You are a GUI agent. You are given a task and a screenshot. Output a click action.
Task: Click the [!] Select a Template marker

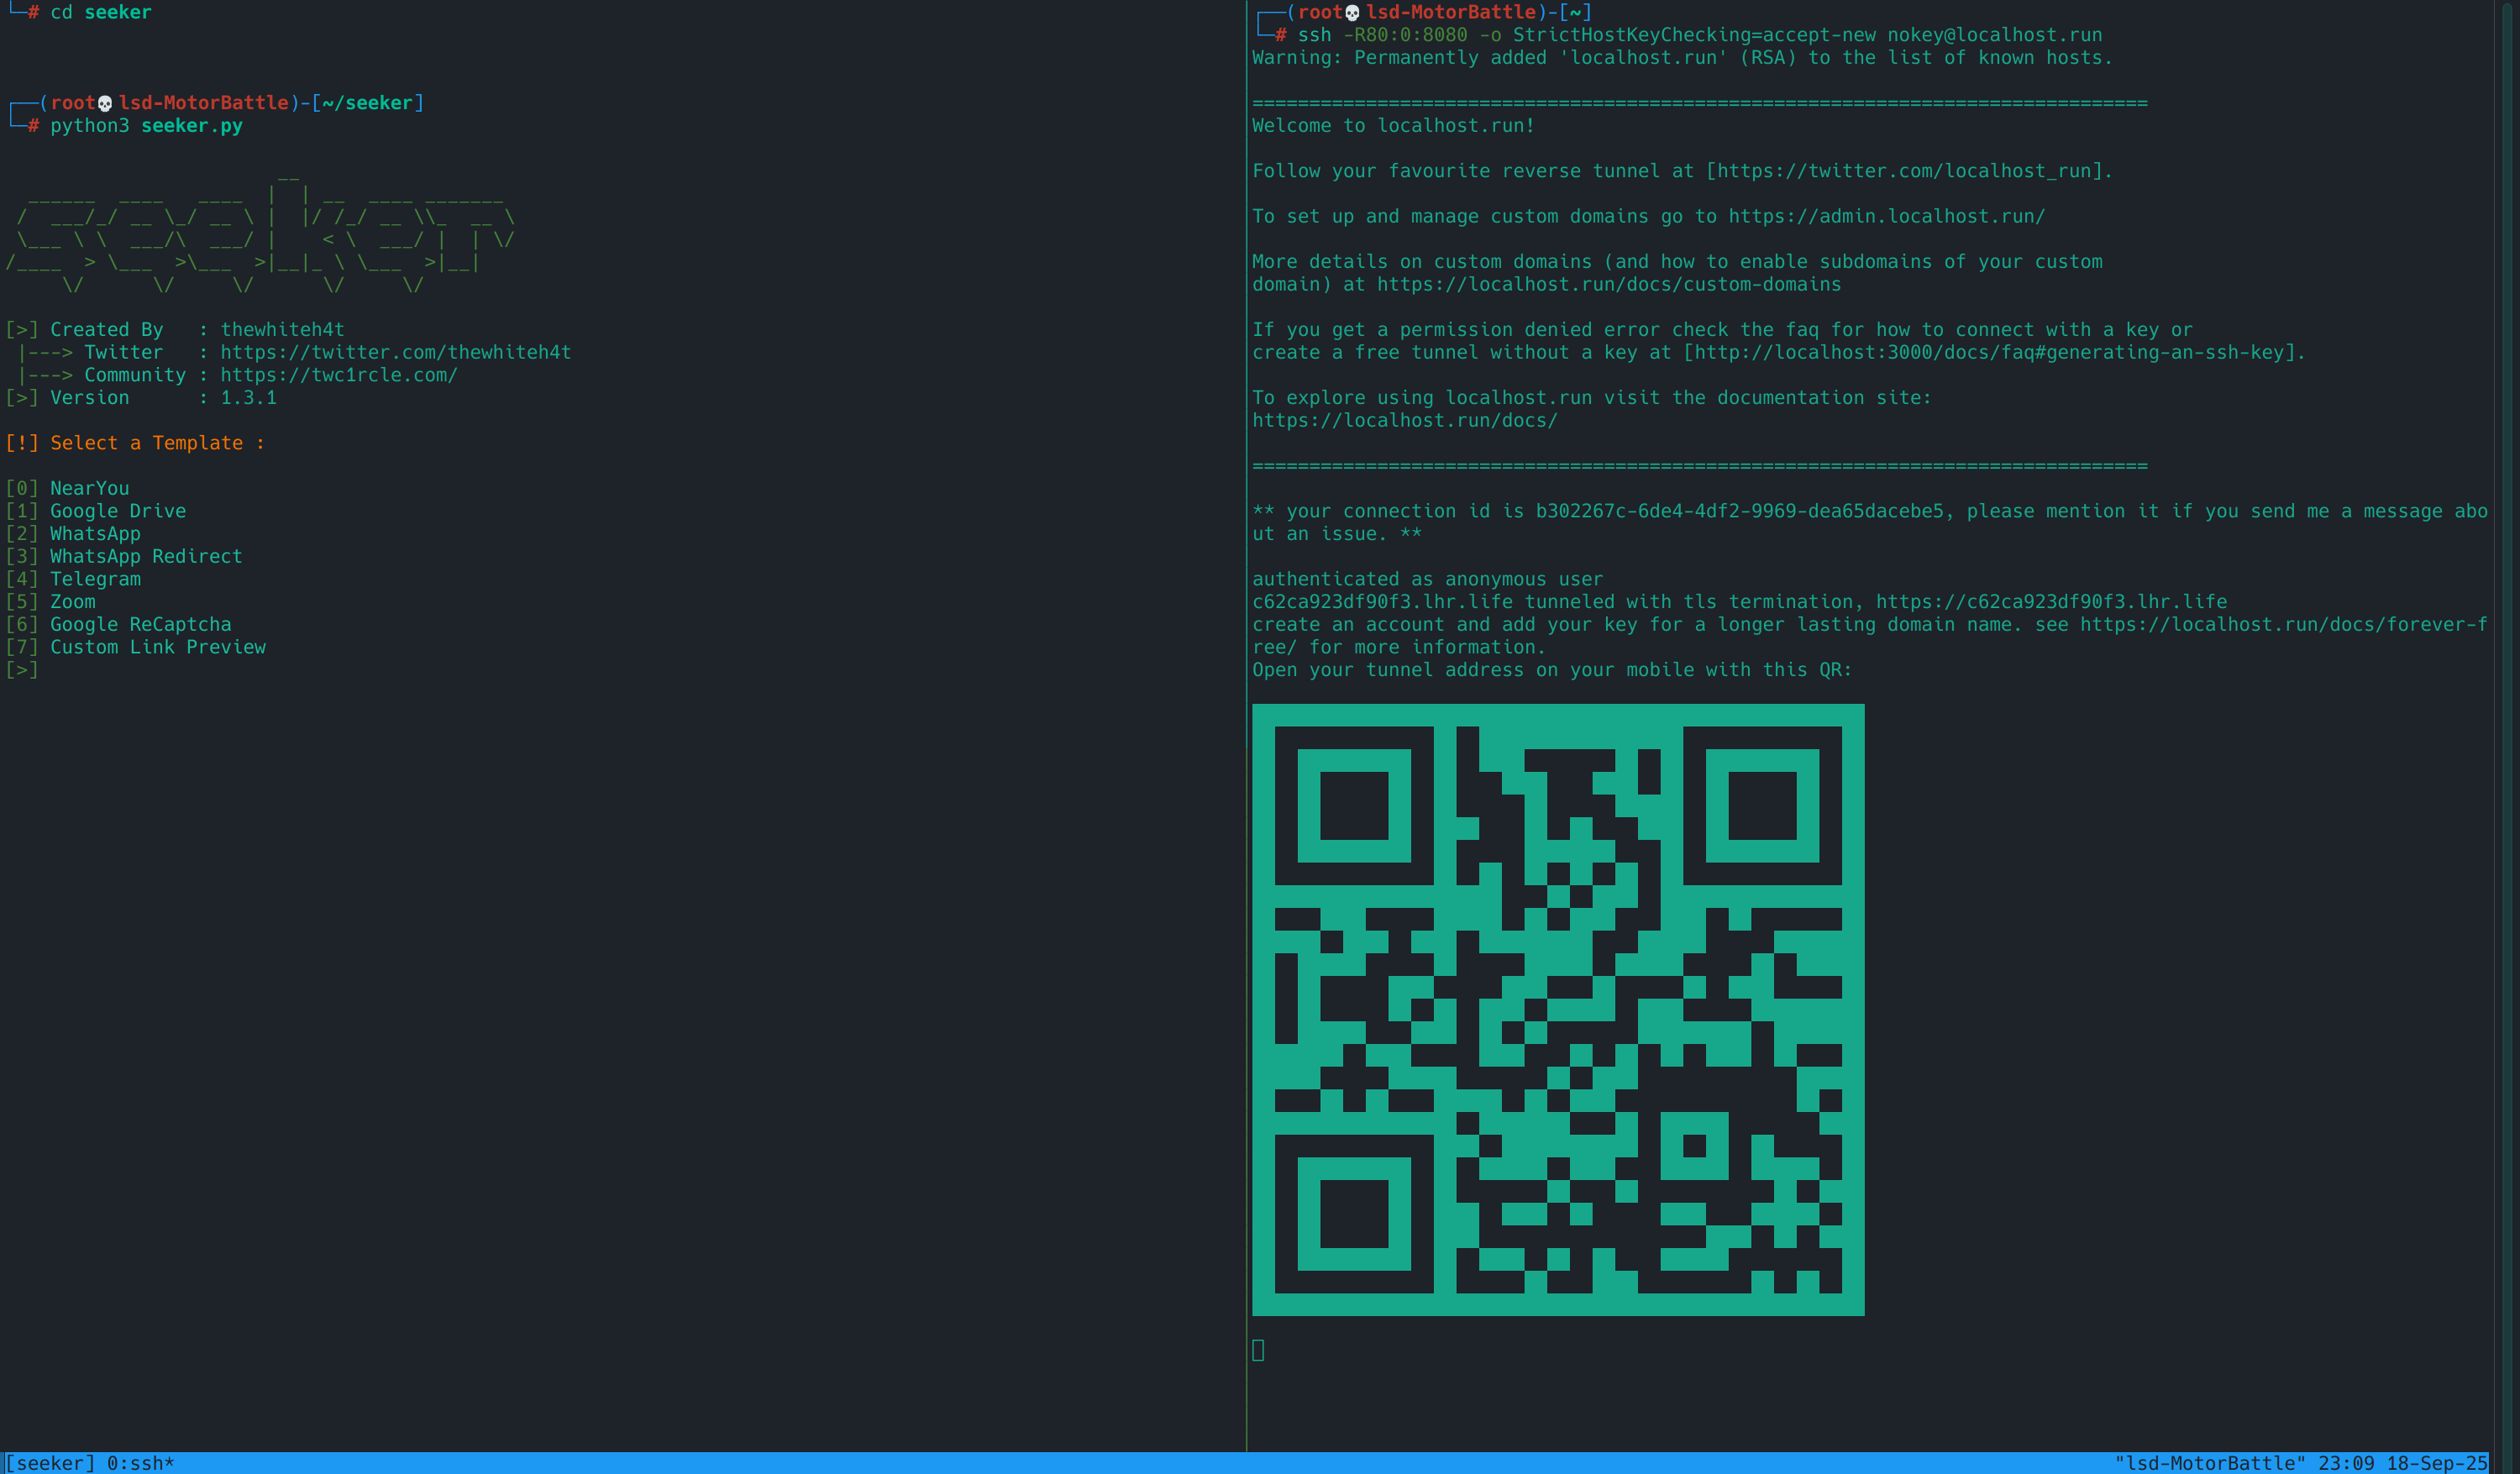point(22,443)
